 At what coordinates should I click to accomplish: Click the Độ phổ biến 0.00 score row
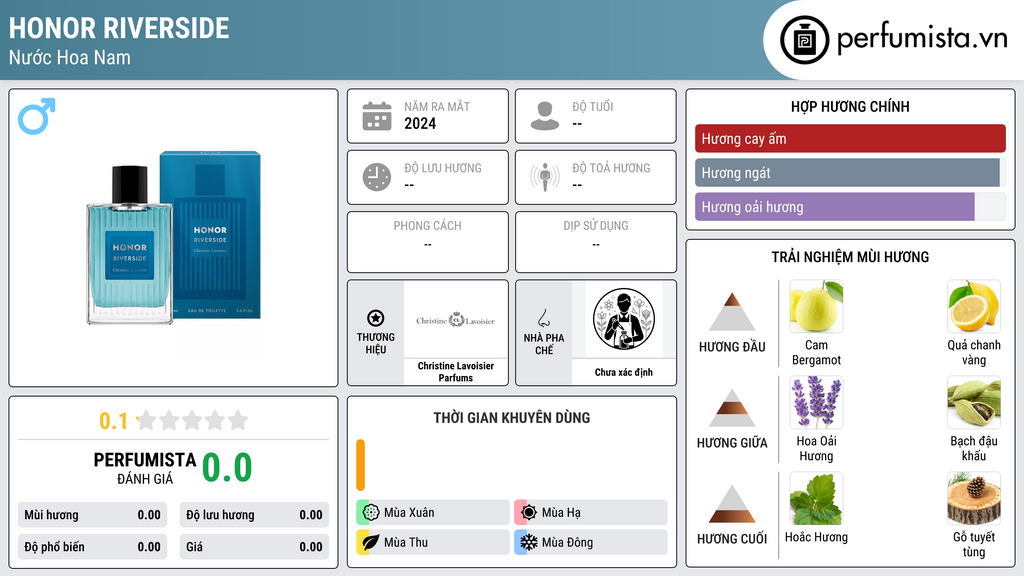(92, 547)
